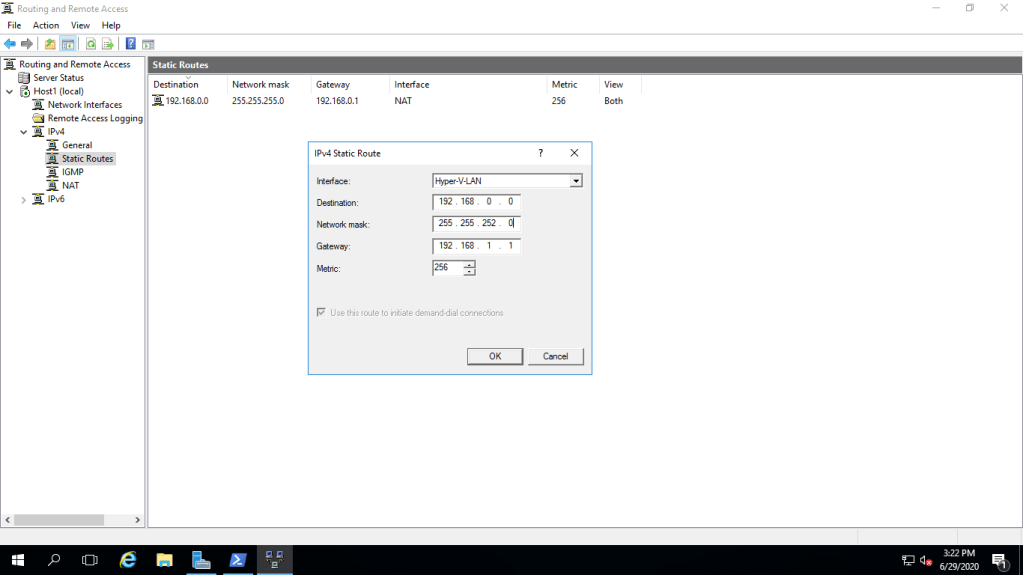The width and height of the screenshot is (1023, 575).
Task: Toggle the demand-dial connections checkbox
Action: [x=321, y=313]
